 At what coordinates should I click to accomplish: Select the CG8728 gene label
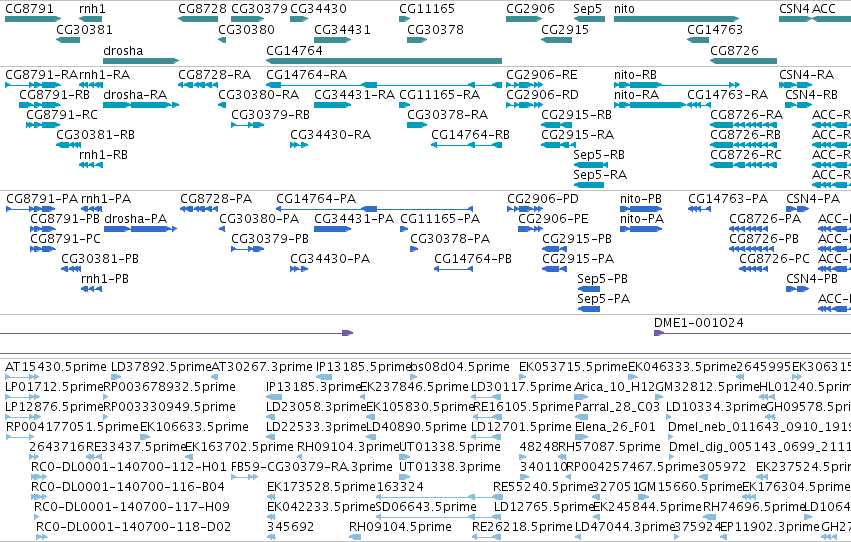(202, 9)
